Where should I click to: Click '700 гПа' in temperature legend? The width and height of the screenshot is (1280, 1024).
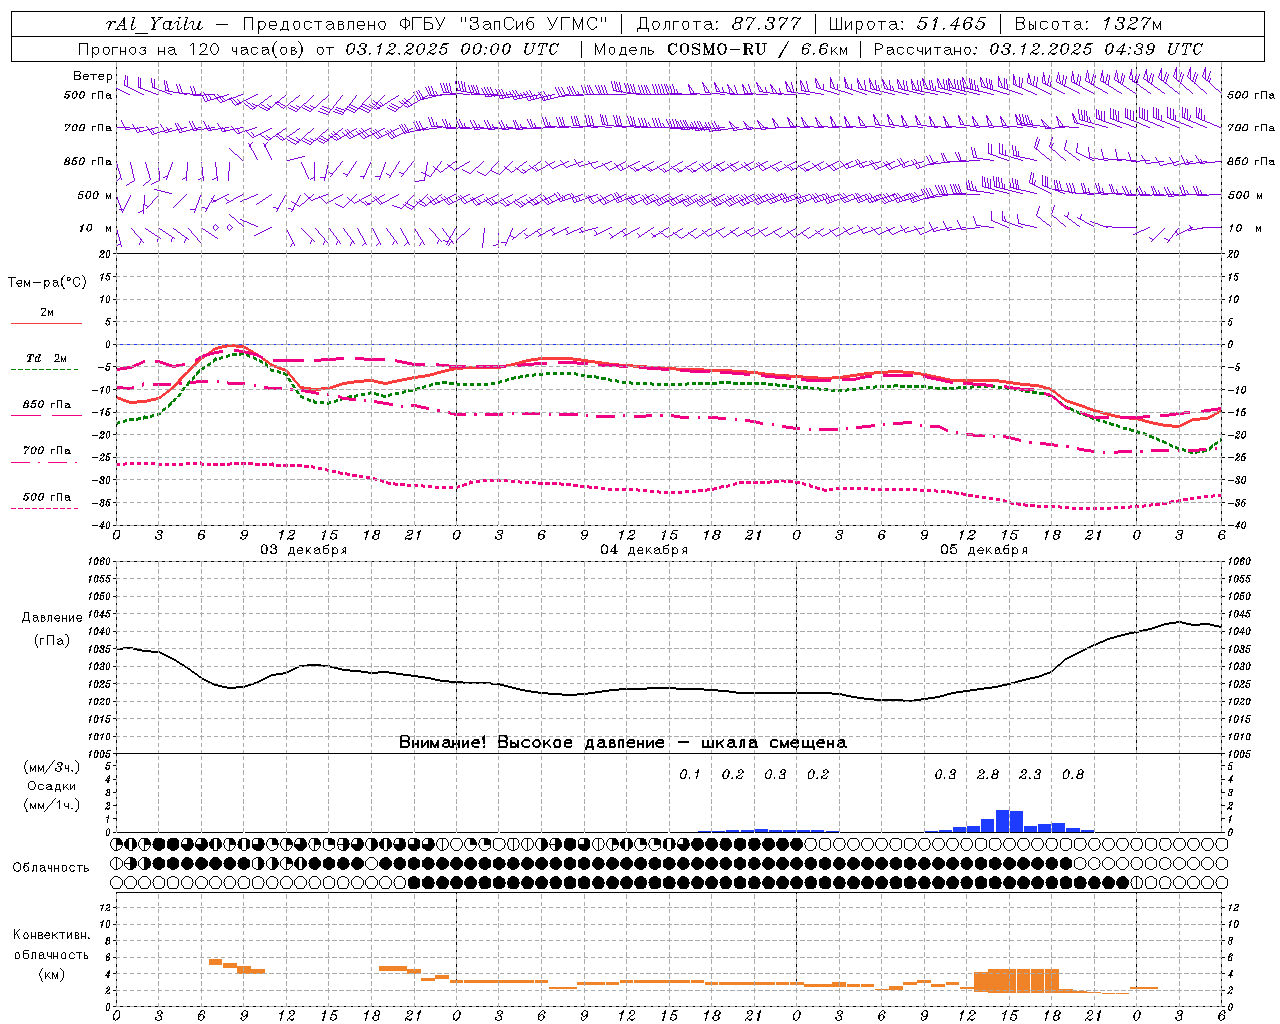pyautogui.click(x=47, y=451)
